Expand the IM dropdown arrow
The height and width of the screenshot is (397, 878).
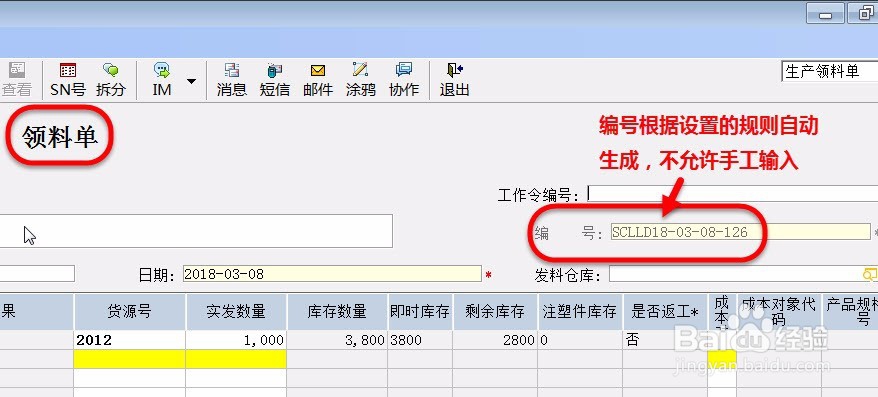(x=192, y=82)
